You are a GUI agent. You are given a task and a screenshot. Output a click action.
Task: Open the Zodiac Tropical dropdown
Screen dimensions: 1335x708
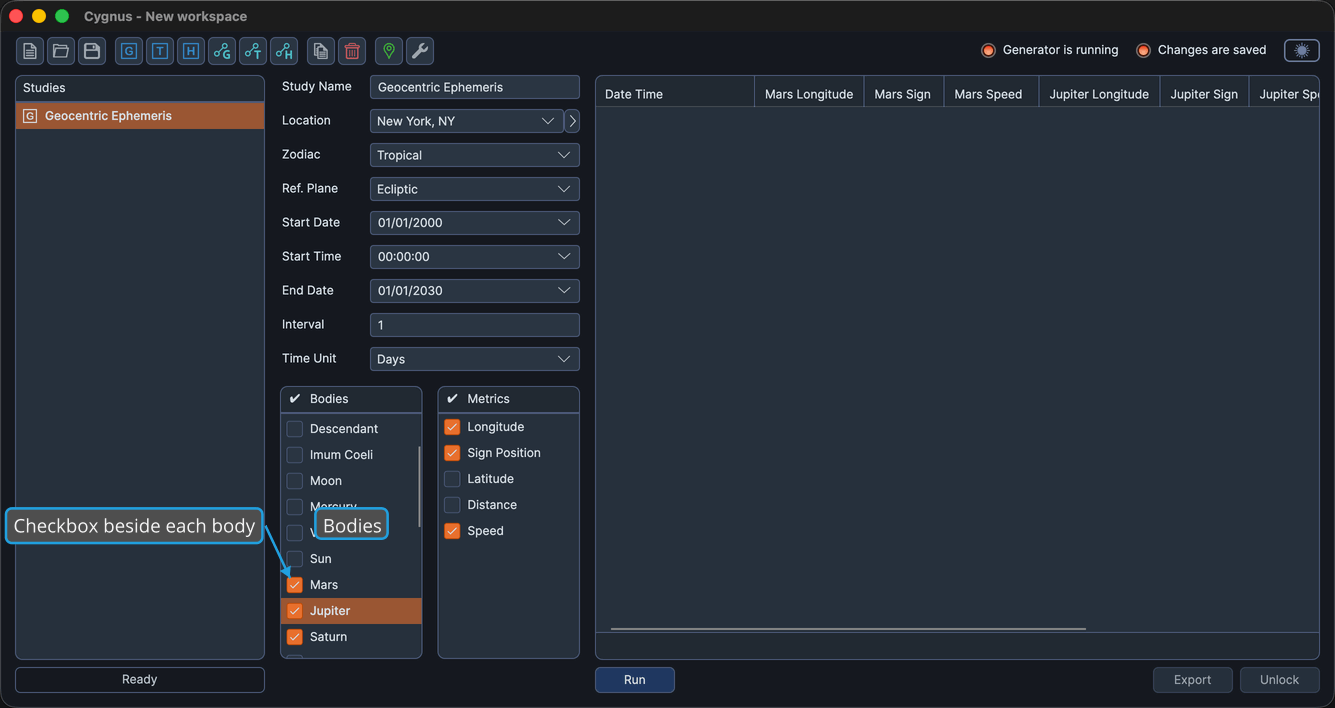(x=474, y=155)
